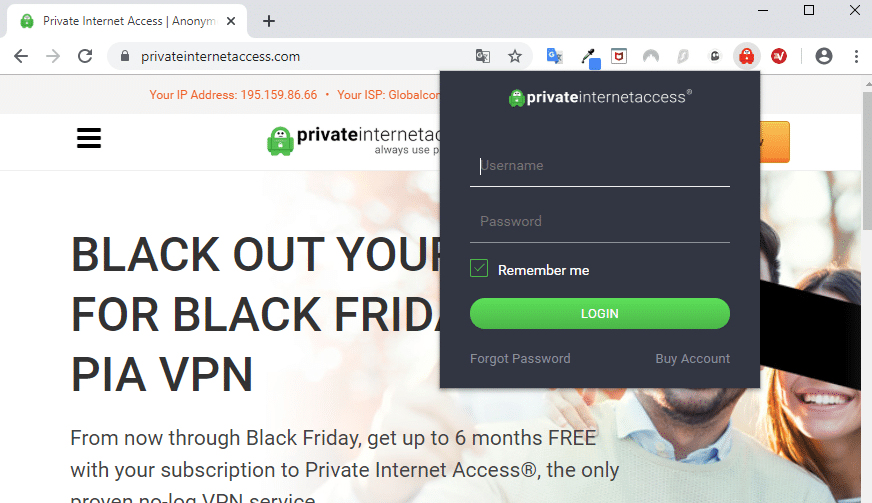872x503 pixels.
Task: Click the green LOGIN button
Action: (600, 313)
